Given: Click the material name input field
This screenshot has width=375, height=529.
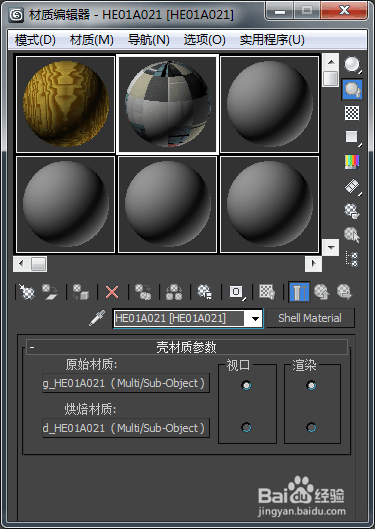Looking at the screenshot, I should [x=179, y=318].
